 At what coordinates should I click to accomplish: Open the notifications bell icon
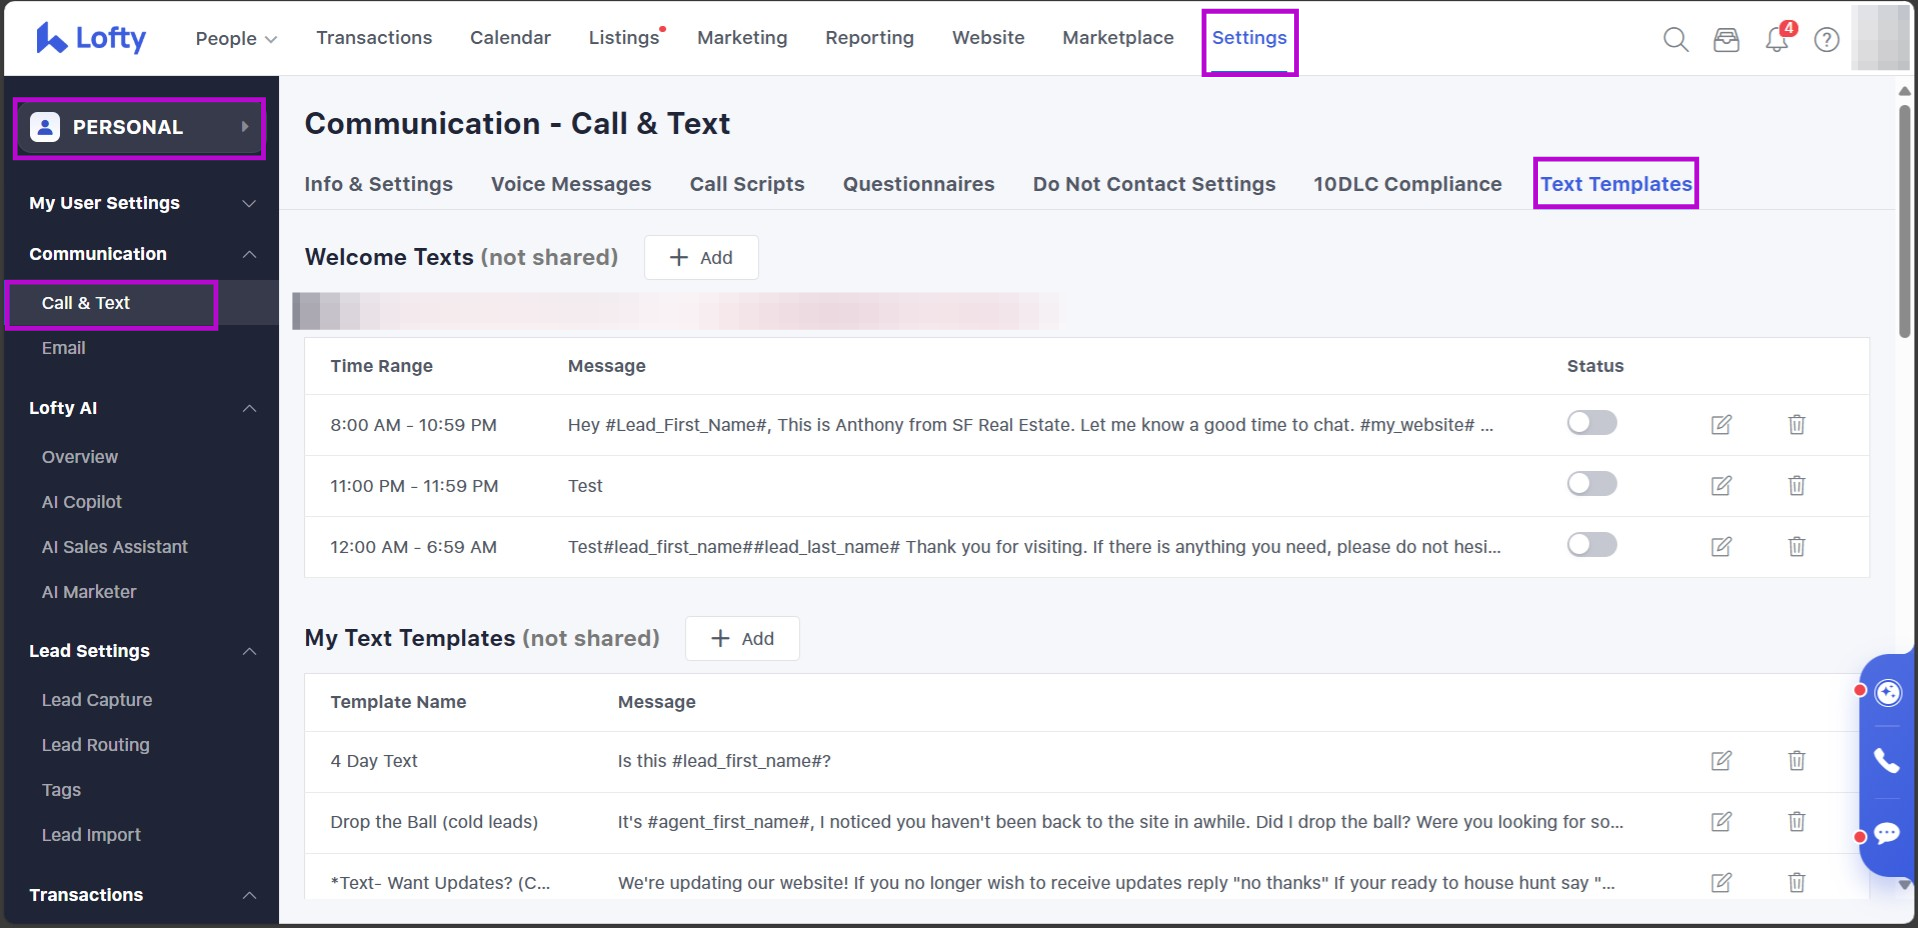coord(1777,39)
